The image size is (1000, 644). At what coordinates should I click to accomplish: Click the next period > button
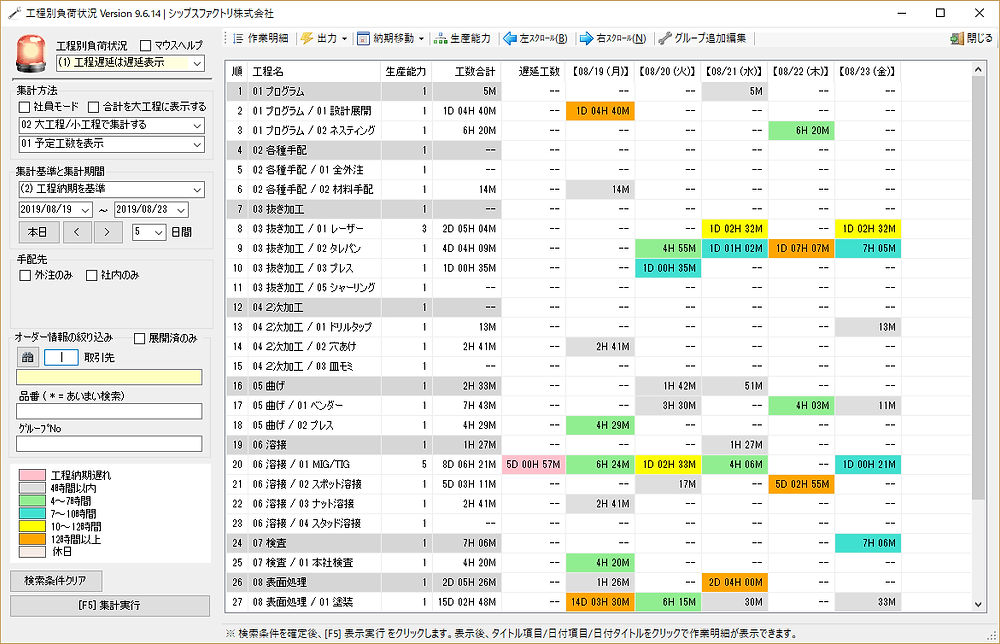point(107,232)
